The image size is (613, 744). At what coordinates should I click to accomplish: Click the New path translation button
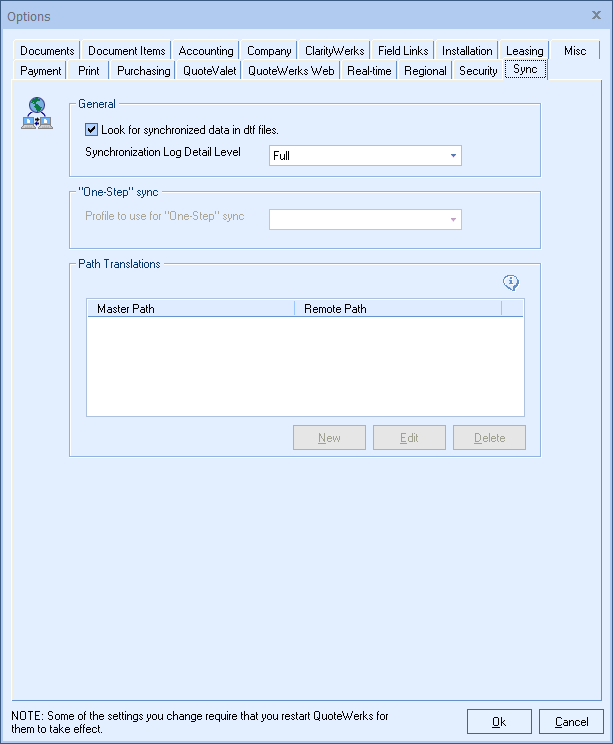(329, 438)
